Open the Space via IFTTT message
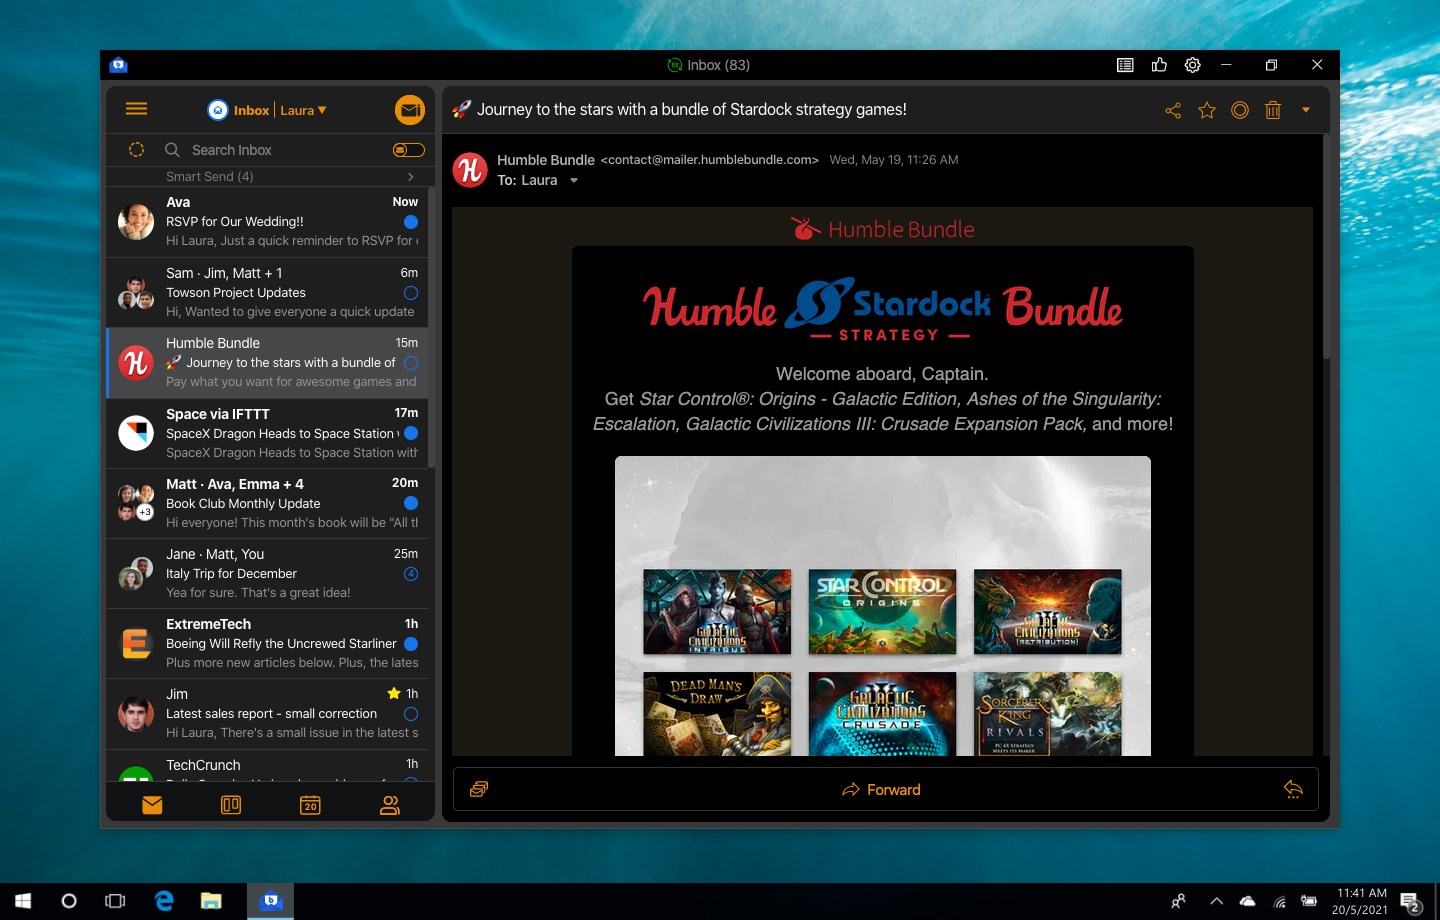1440x920 pixels. (268, 433)
